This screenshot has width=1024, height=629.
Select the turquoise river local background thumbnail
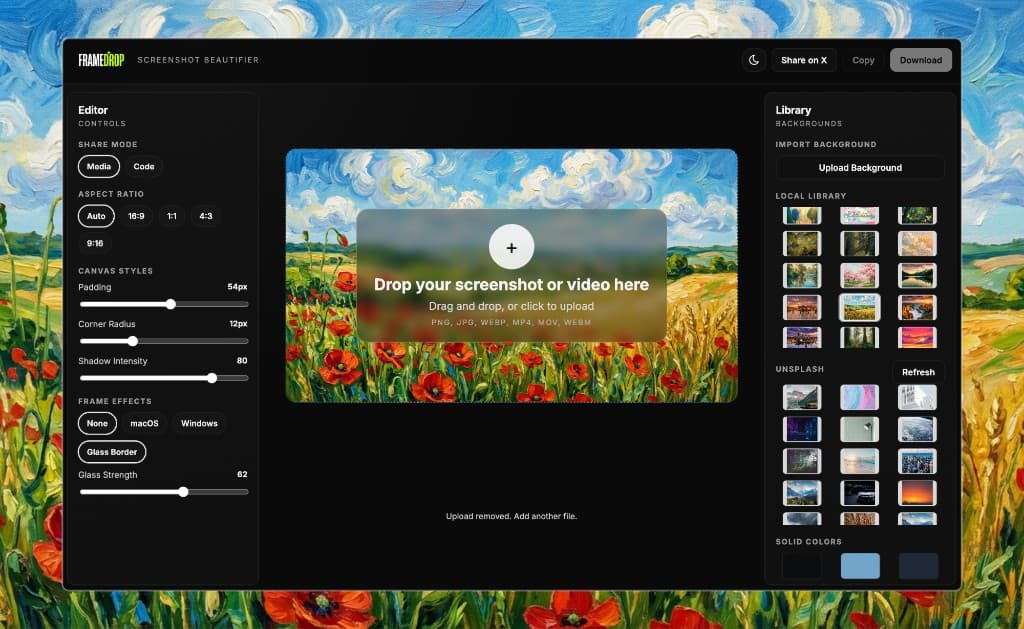click(x=802, y=276)
